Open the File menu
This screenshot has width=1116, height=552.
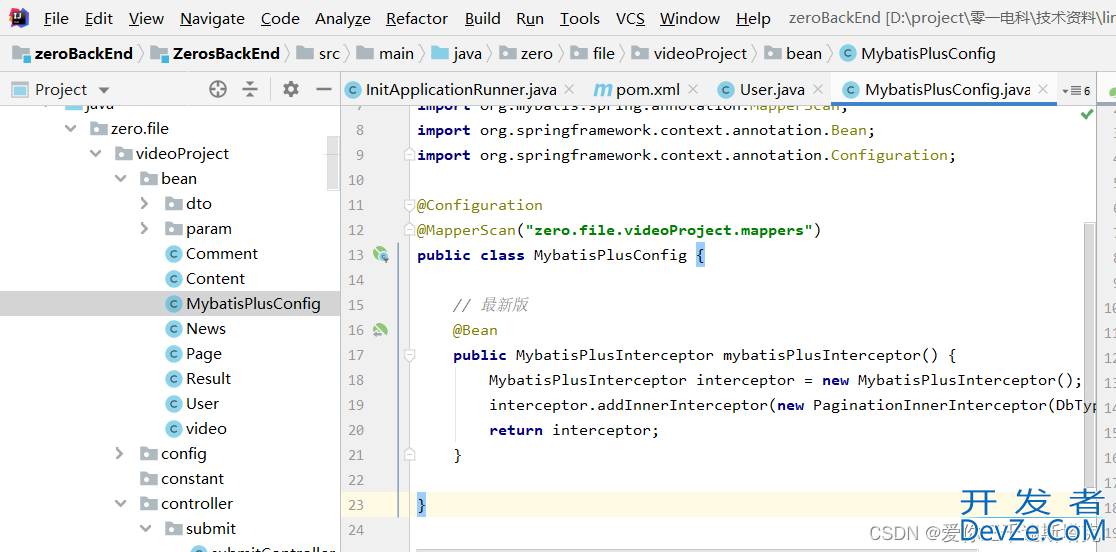(56, 18)
